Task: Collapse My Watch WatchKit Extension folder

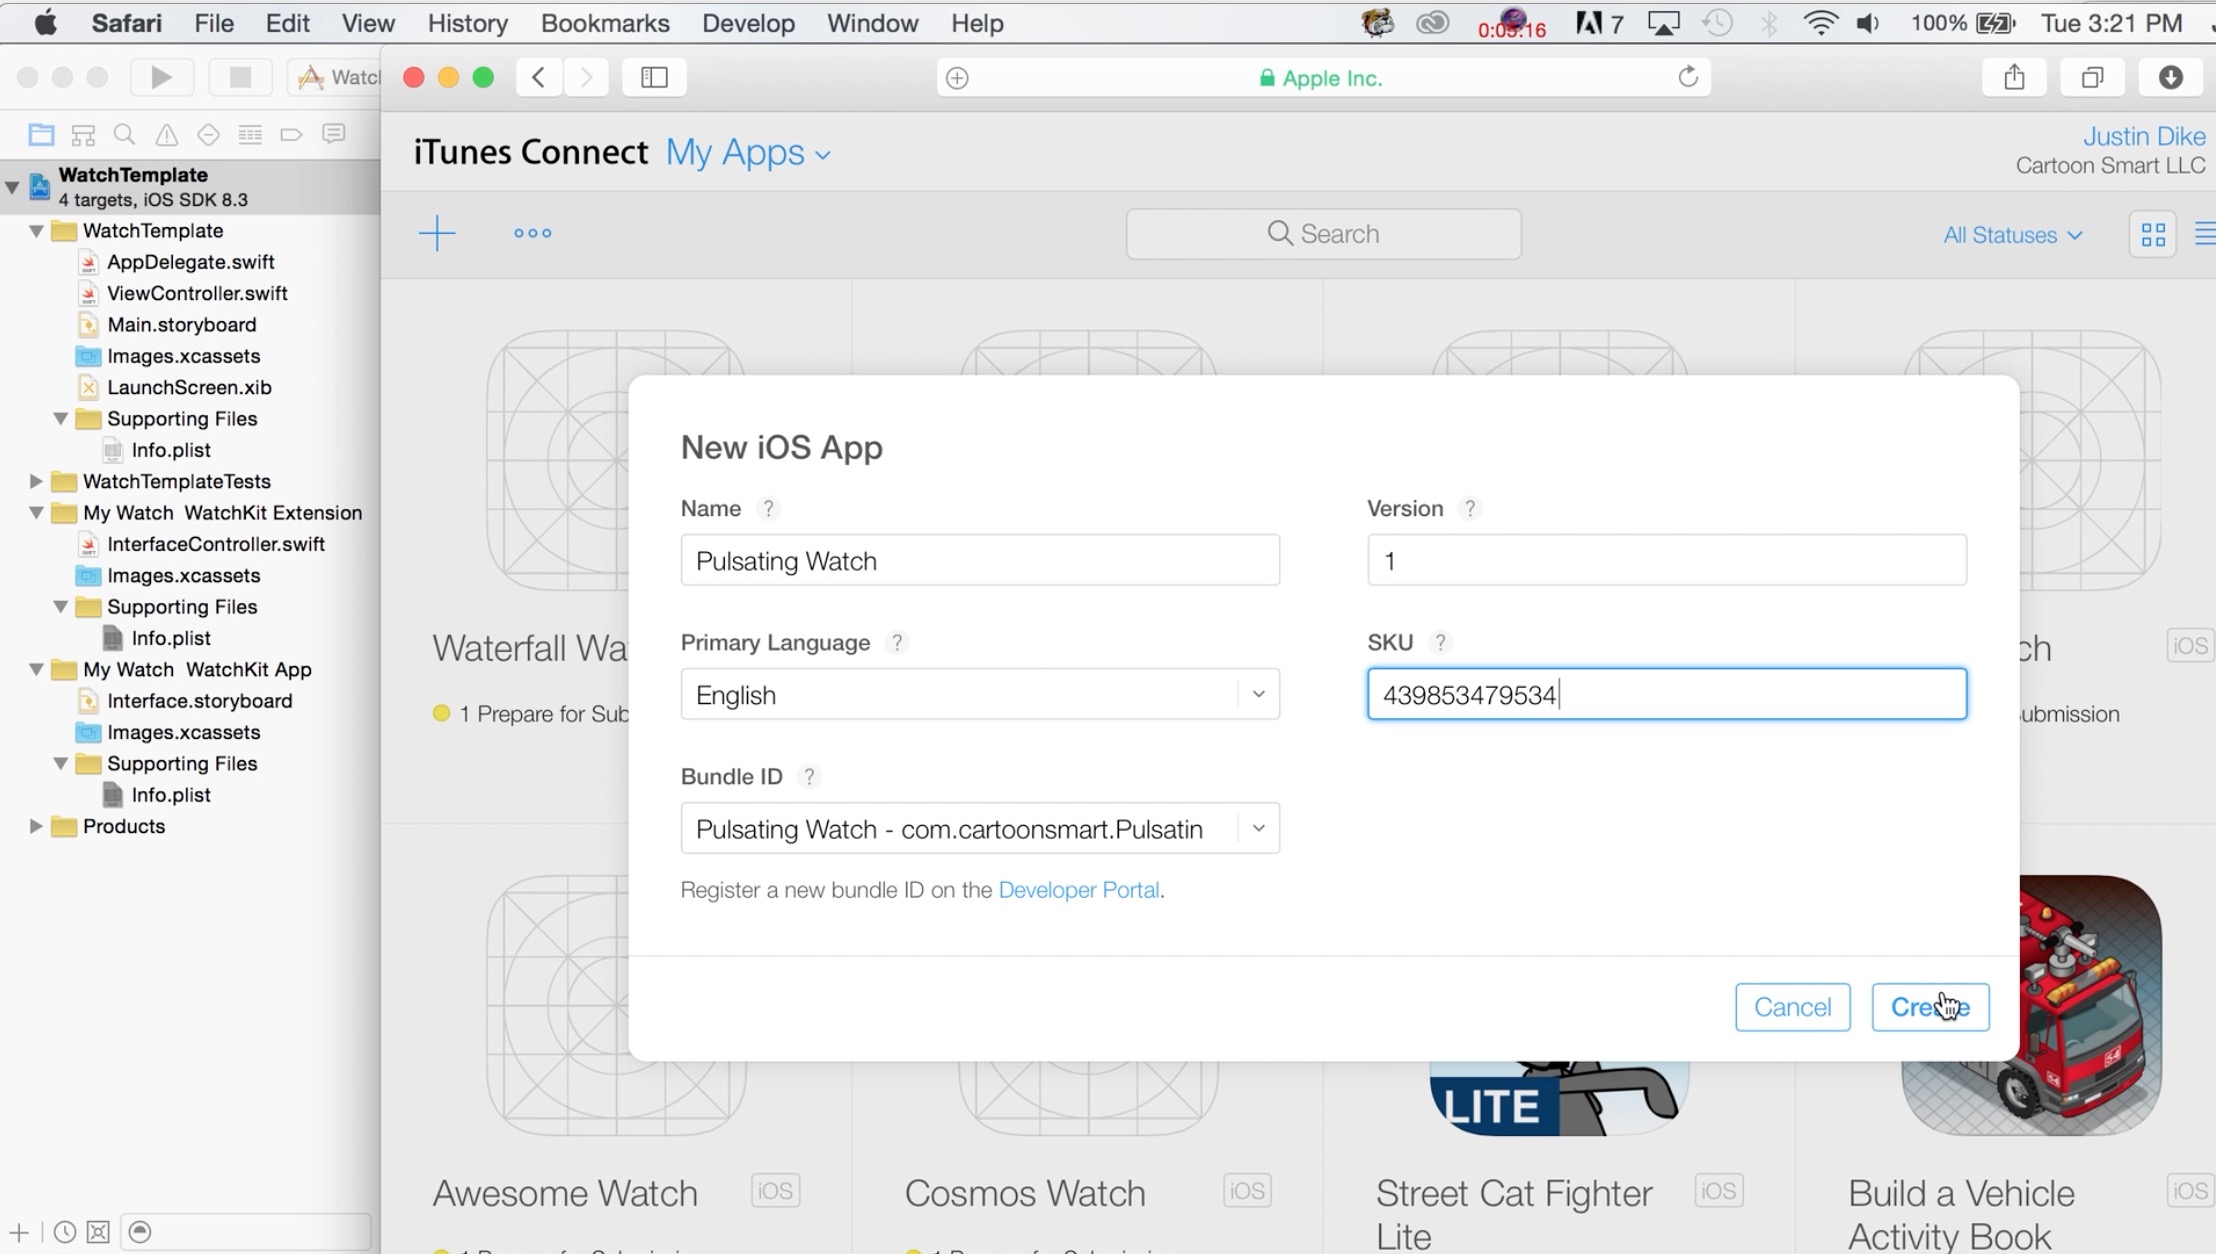Action: (x=36, y=513)
